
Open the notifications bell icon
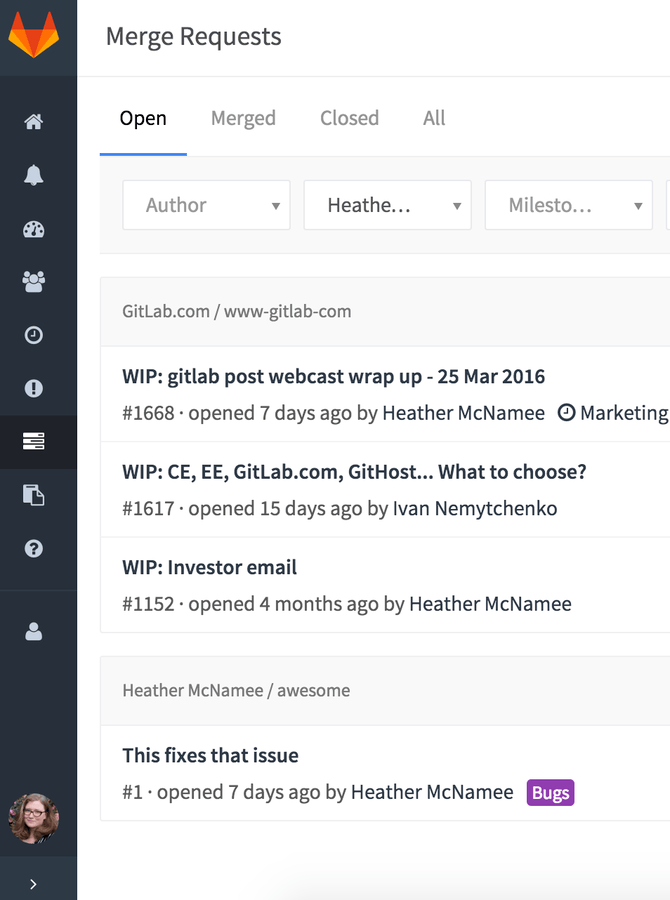pos(33,175)
